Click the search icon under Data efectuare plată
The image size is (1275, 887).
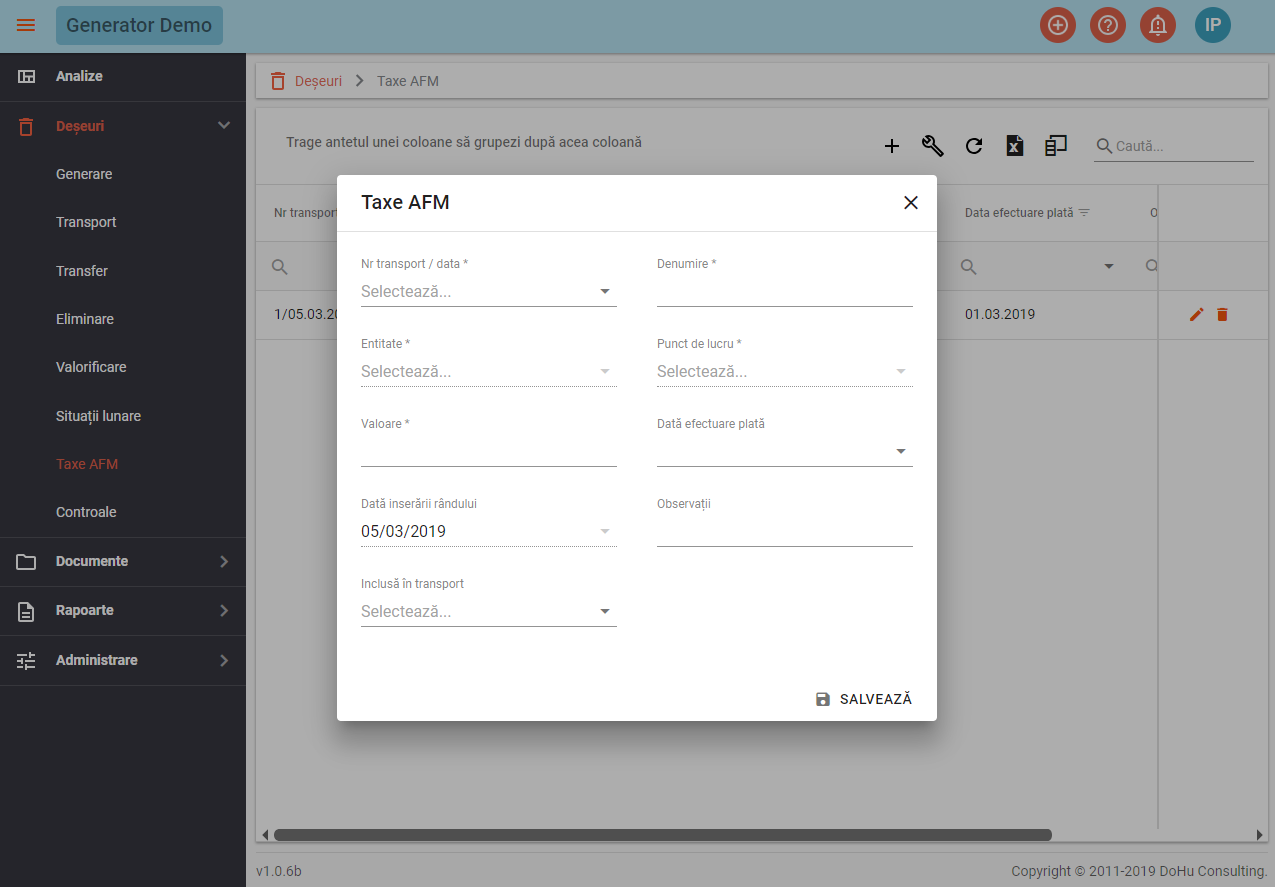(968, 266)
